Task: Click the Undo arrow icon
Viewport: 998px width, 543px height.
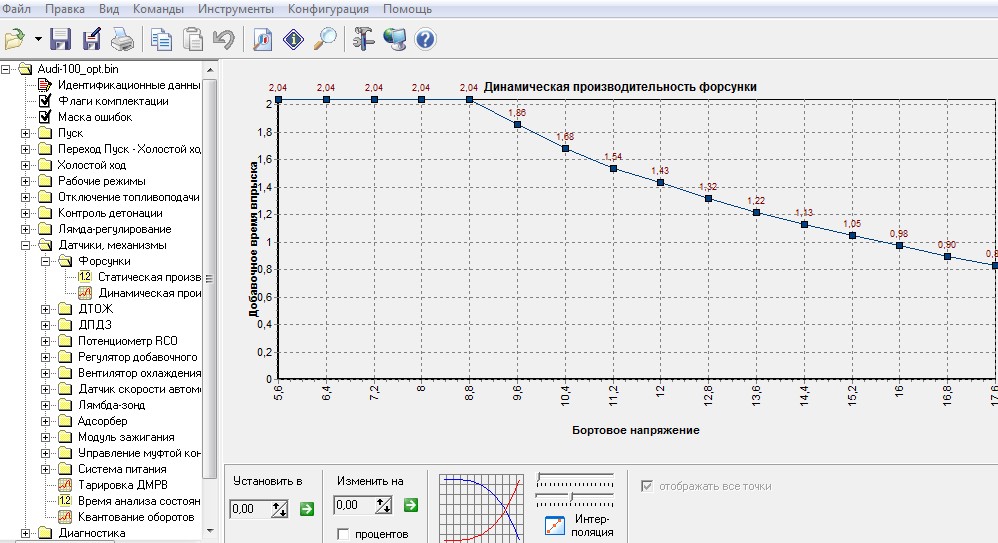Action: coord(223,40)
